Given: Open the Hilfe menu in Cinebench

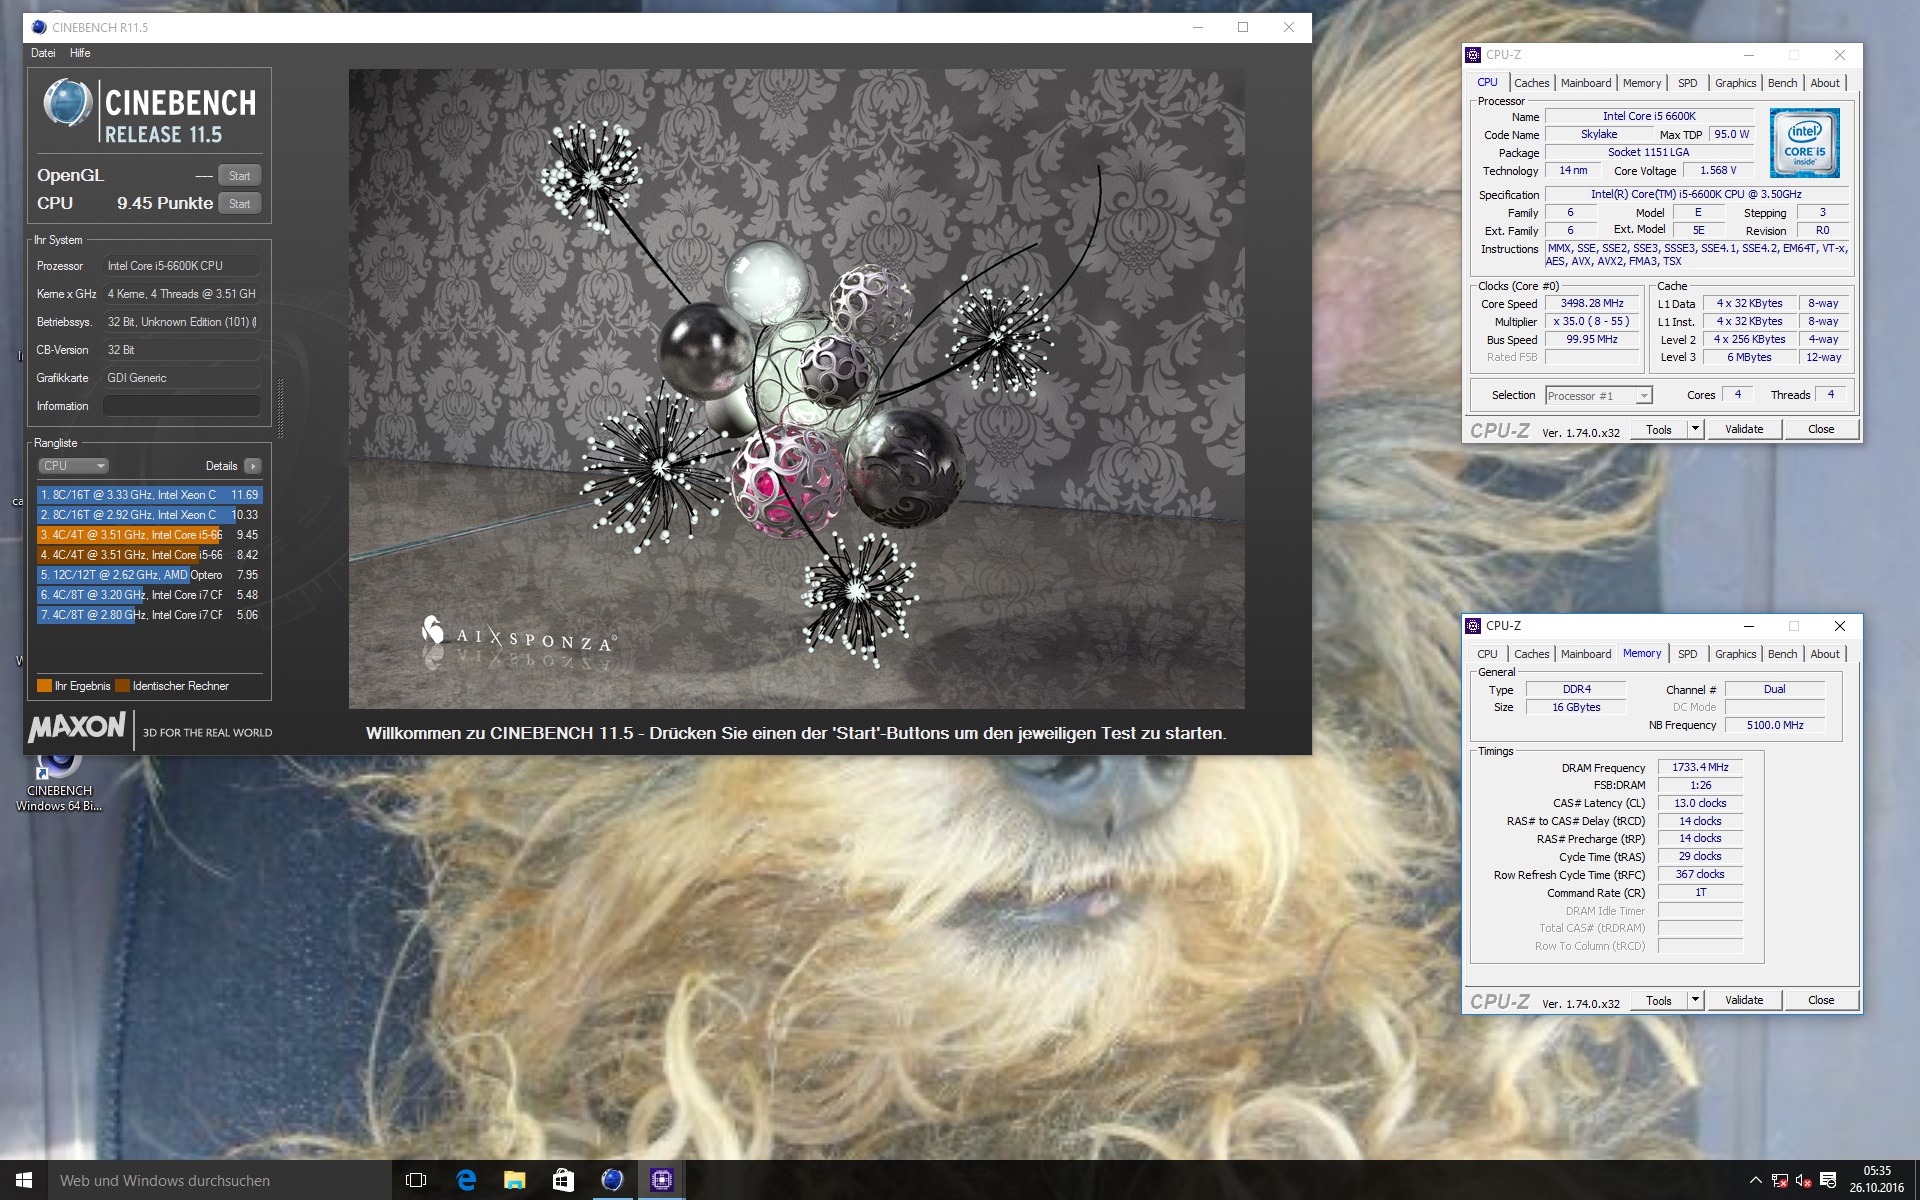Looking at the screenshot, I should point(80,53).
